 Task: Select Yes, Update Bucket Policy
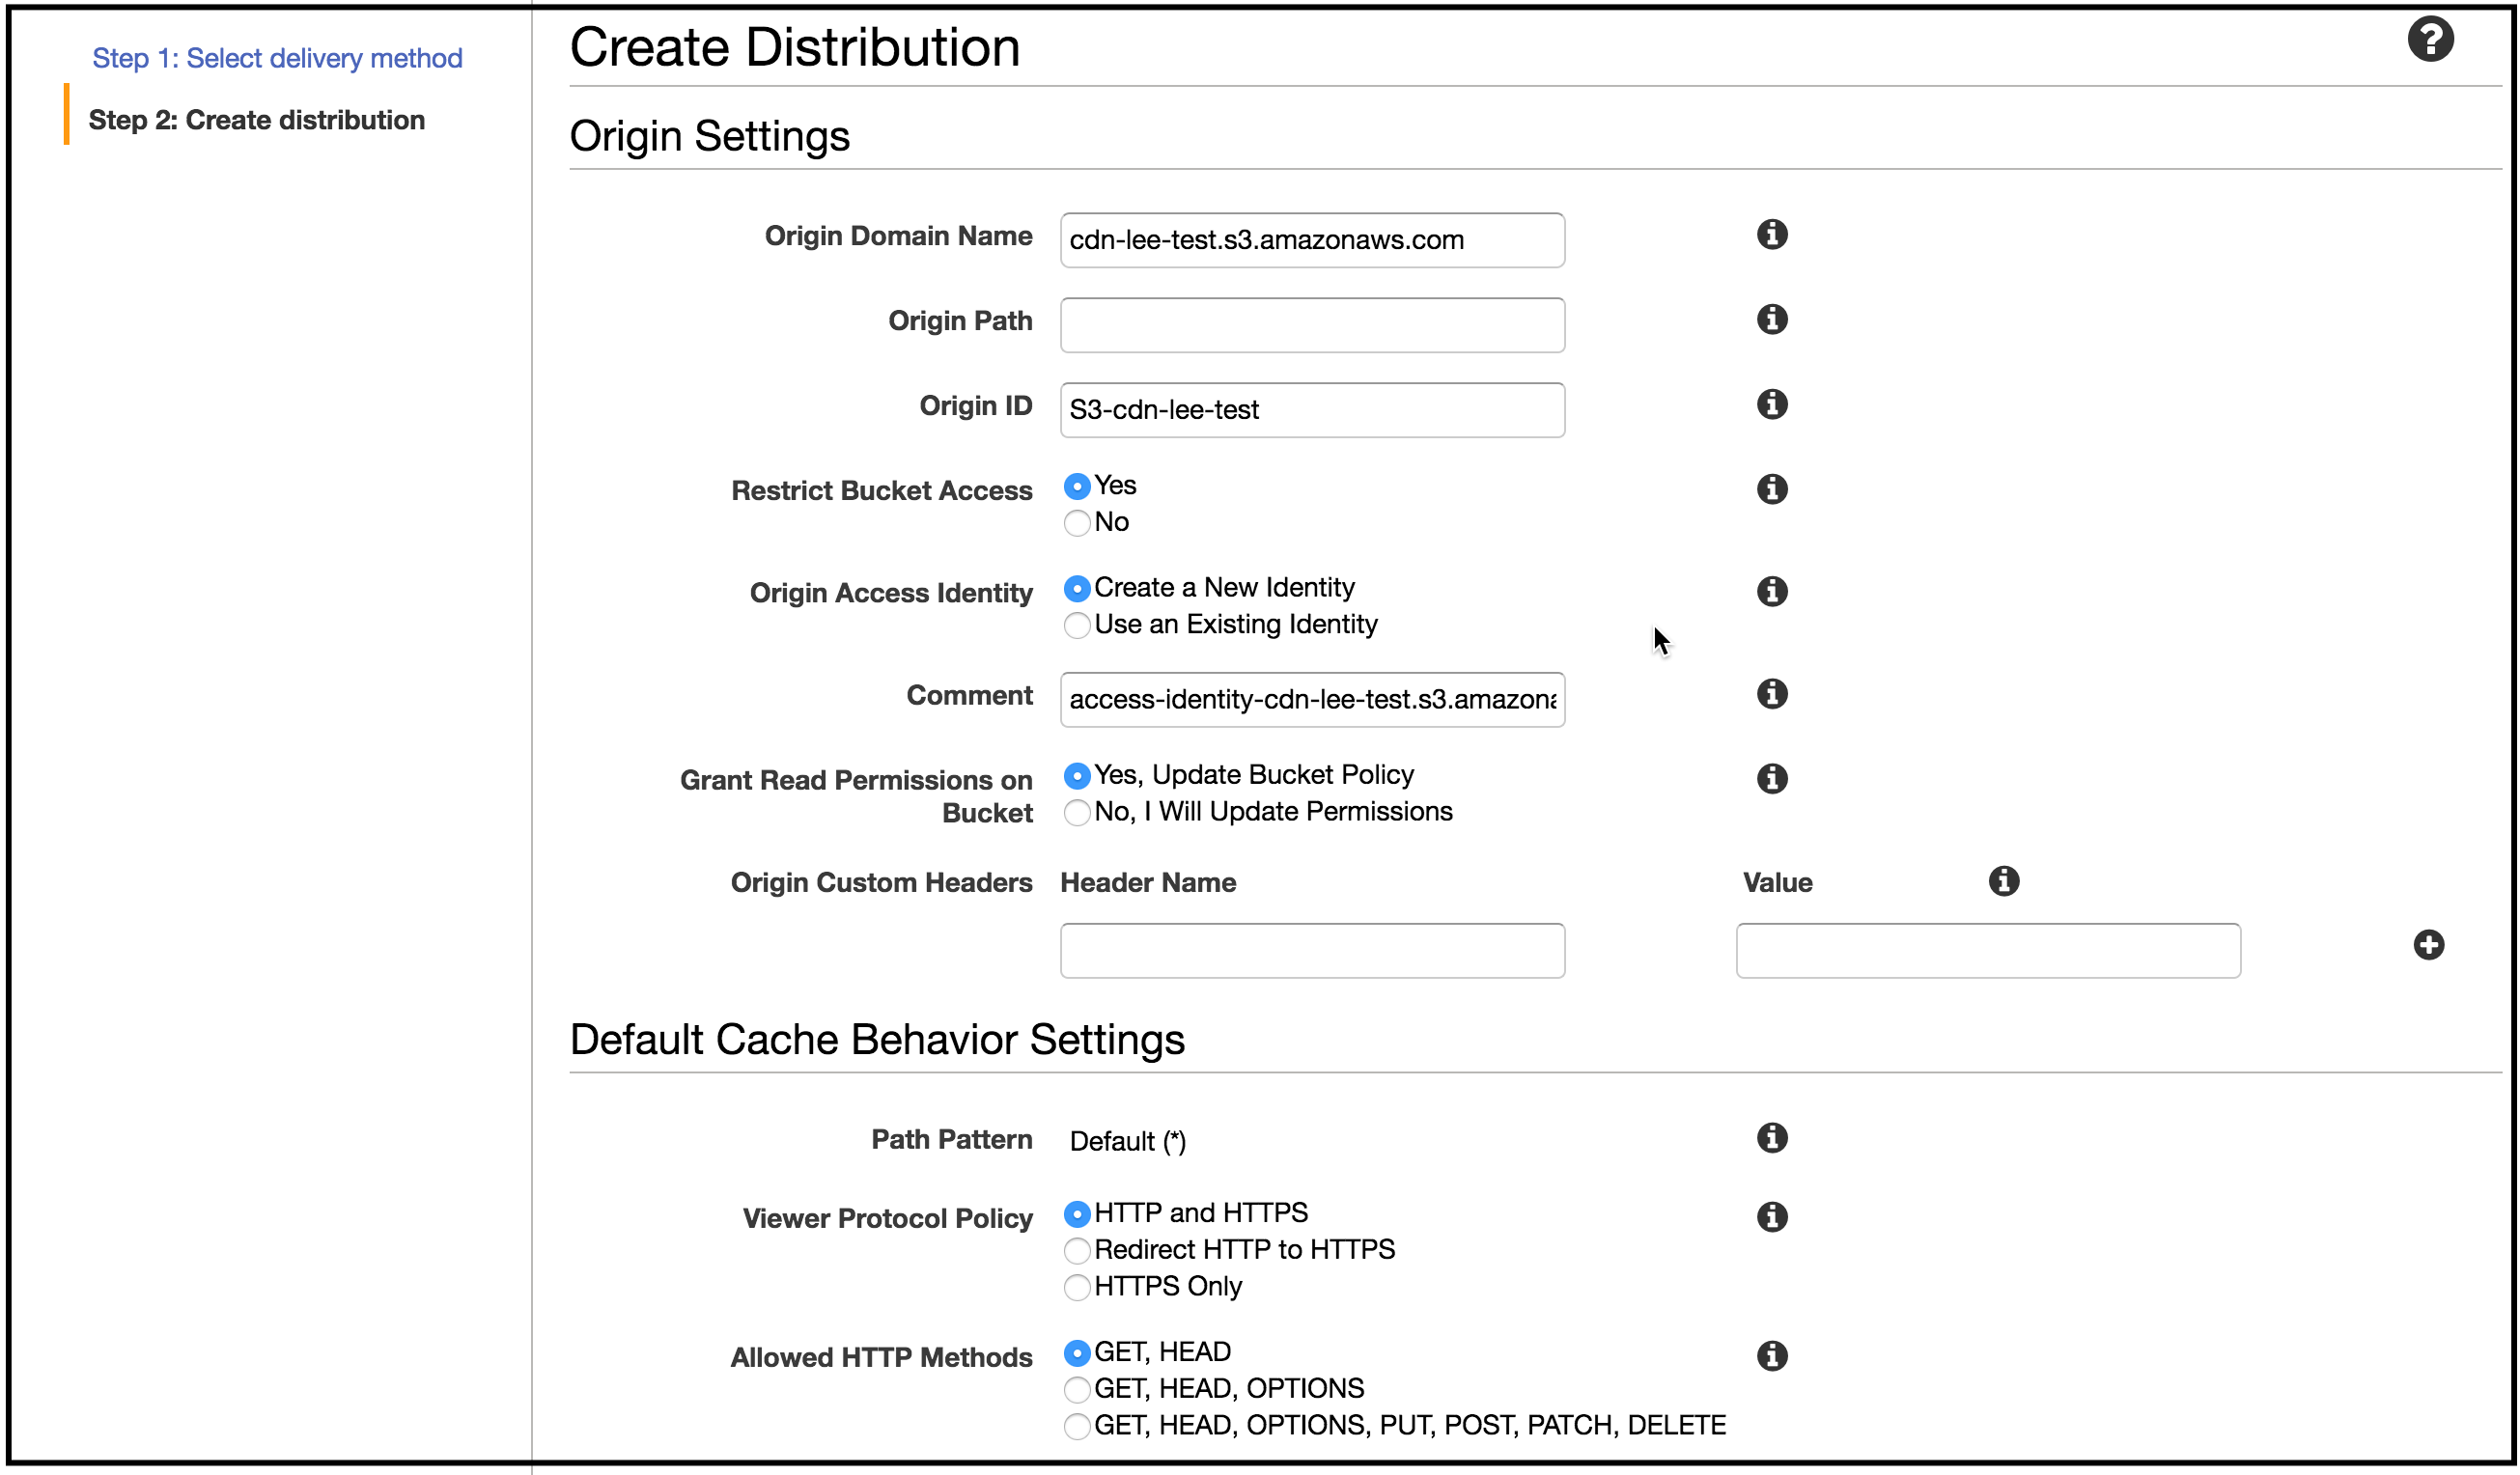click(x=1077, y=775)
